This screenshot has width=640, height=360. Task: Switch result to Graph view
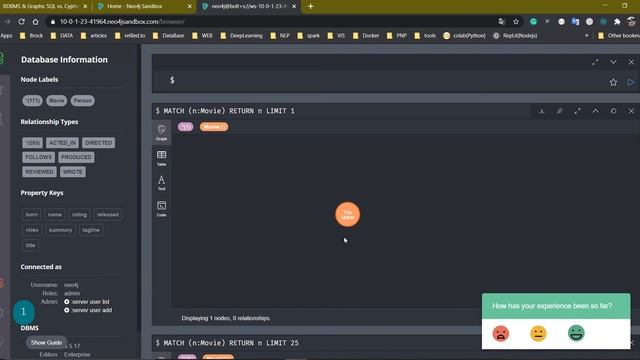point(162,133)
